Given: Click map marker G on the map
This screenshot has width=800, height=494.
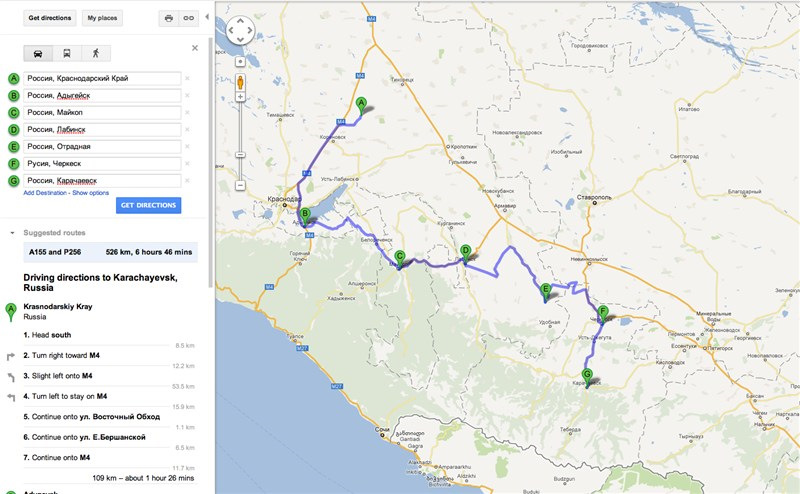Looking at the screenshot, I should coord(587,378).
